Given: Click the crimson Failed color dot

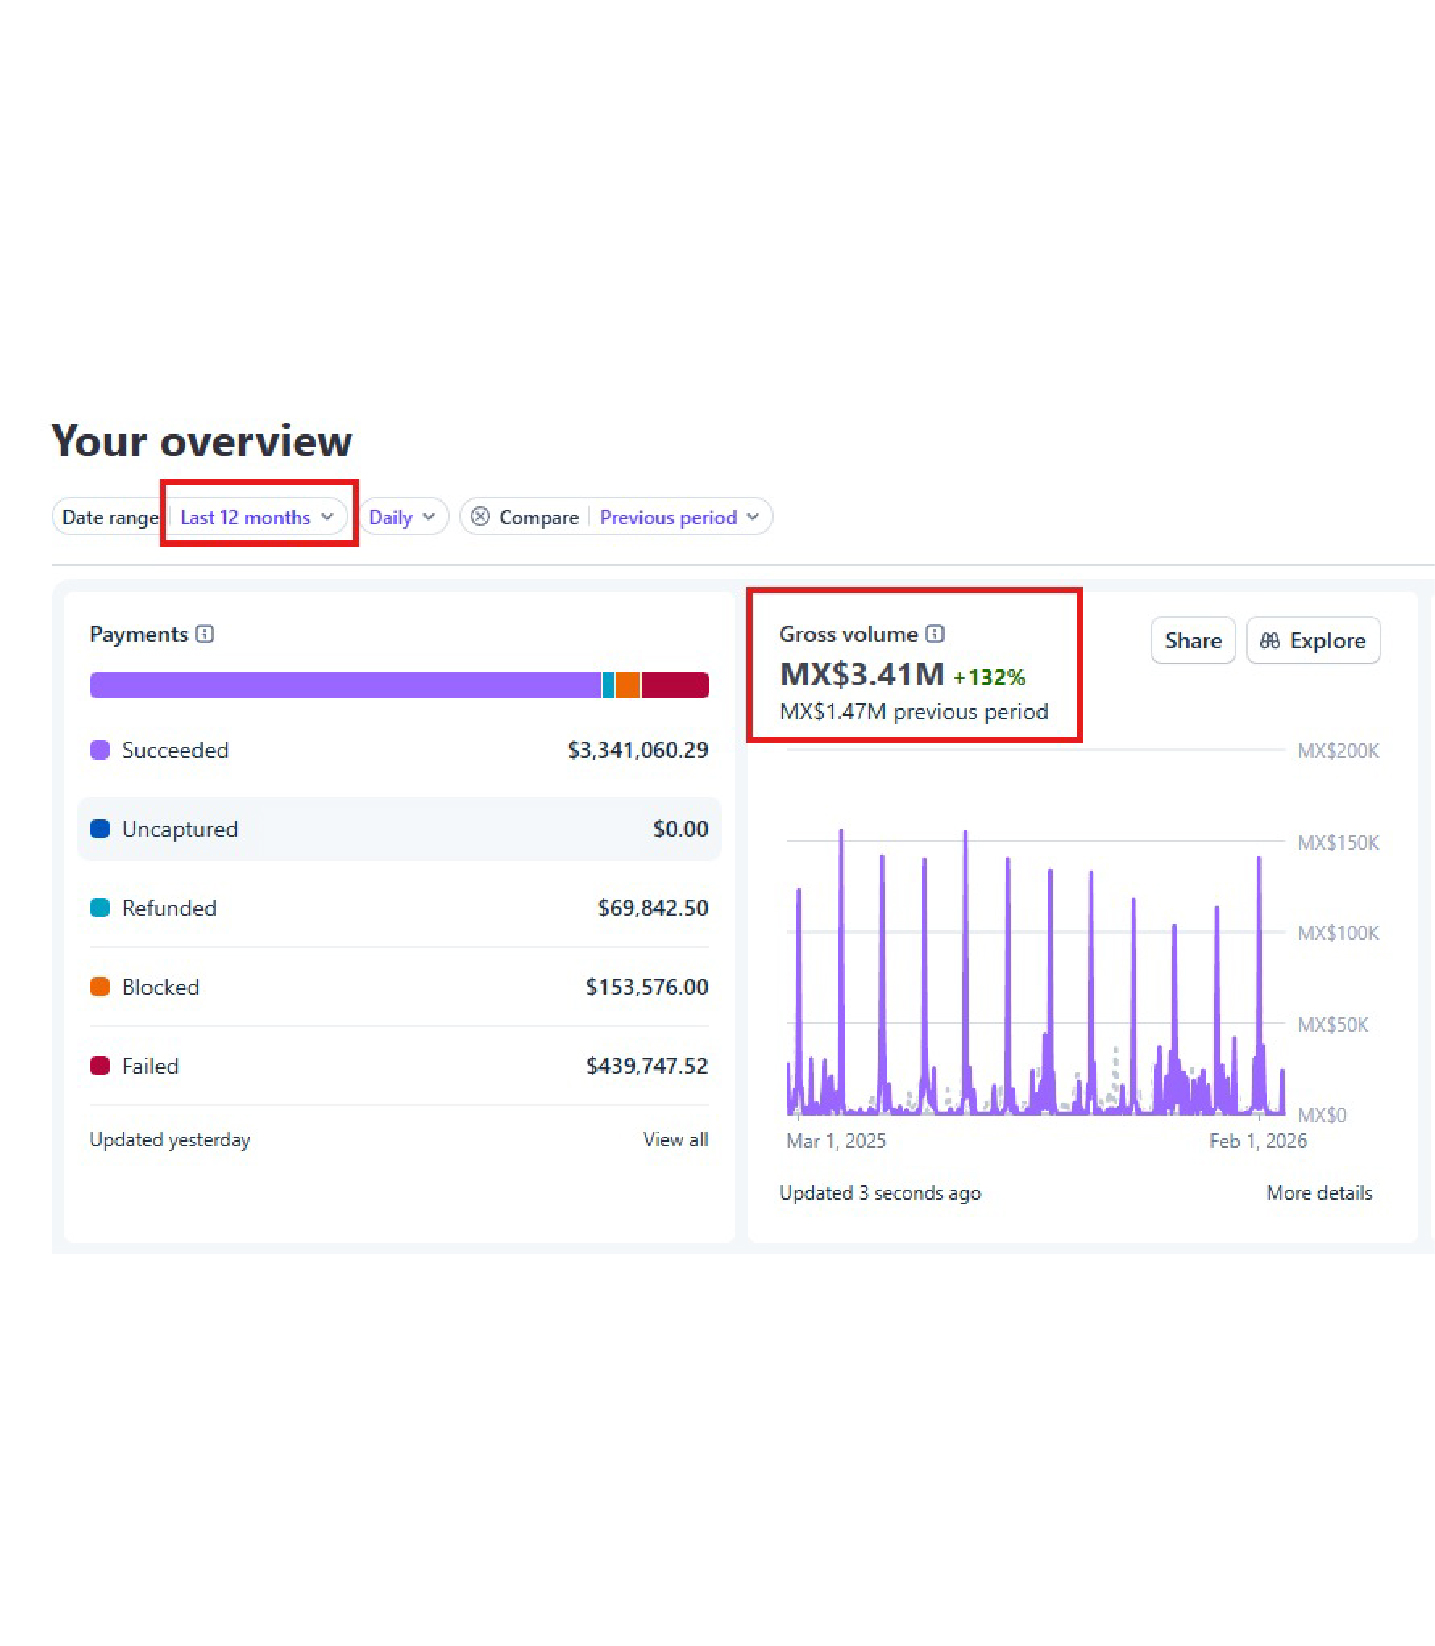Looking at the screenshot, I should [100, 1066].
